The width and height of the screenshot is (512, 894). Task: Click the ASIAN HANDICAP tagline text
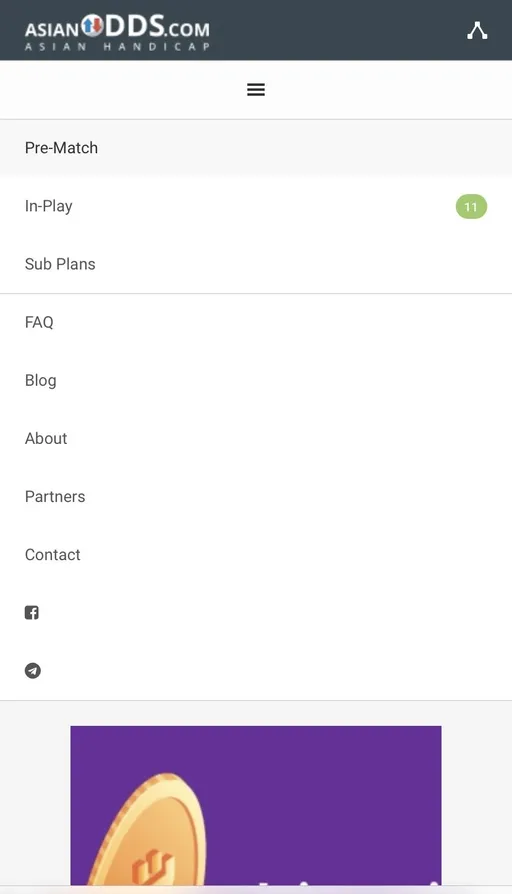click(117, 47)
